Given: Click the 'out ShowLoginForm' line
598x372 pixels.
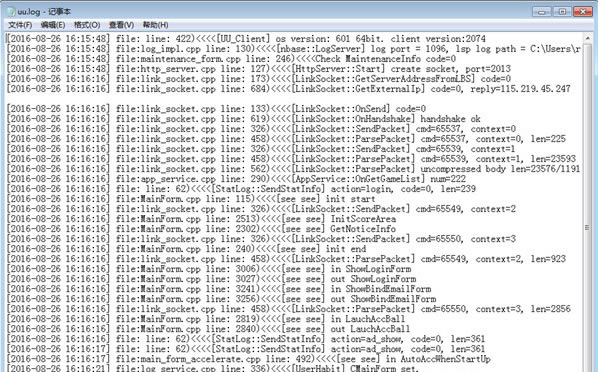Looking at the screenshot, I should point(211,279).
